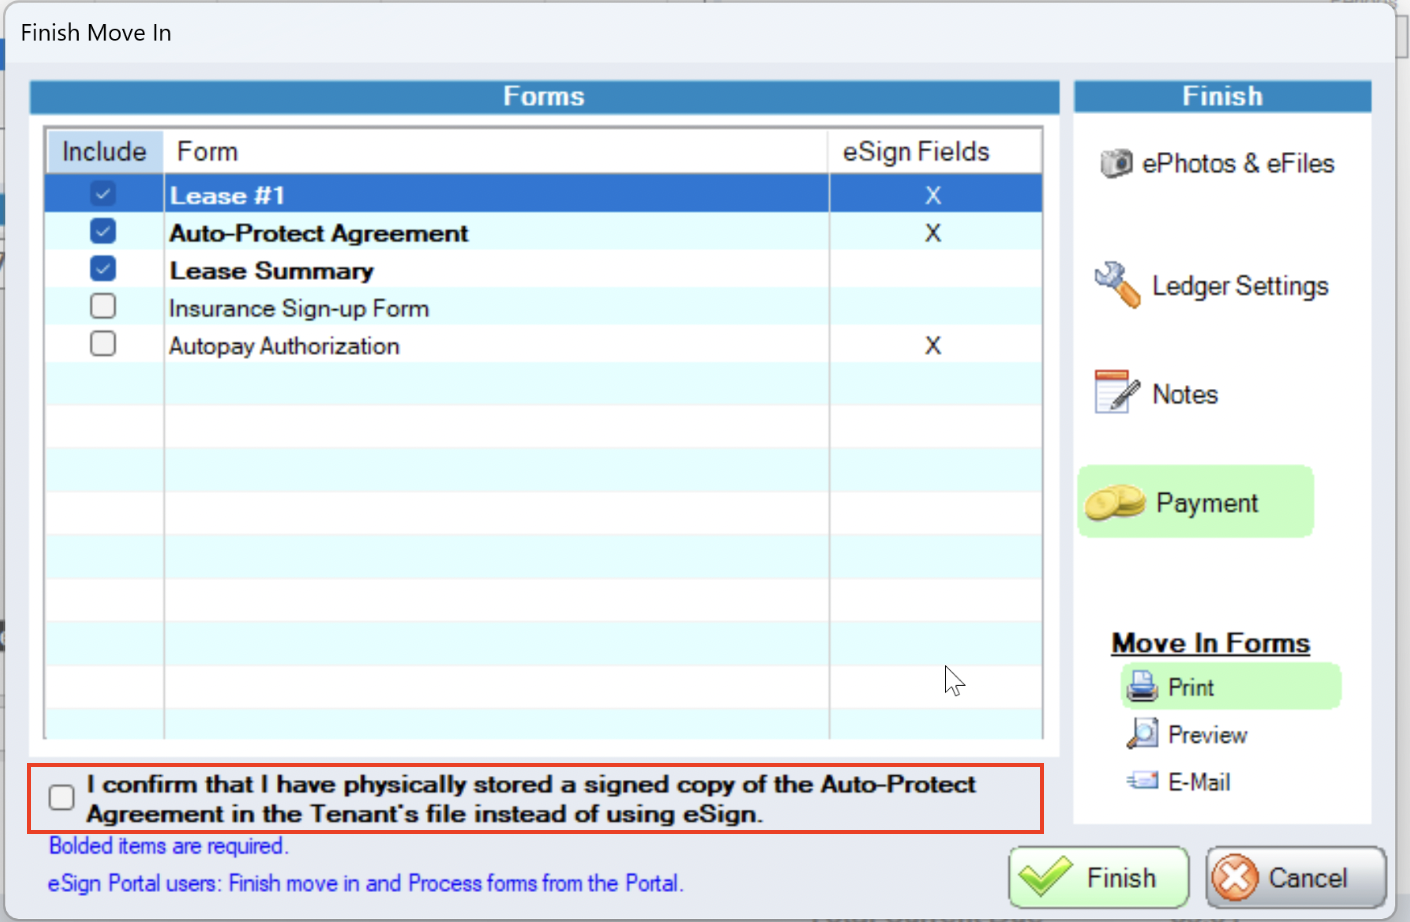Uncheck Auto-Protect Agreement include checkbox
The height and width of the screenshot is (922, 1410).
pos(103,231)
